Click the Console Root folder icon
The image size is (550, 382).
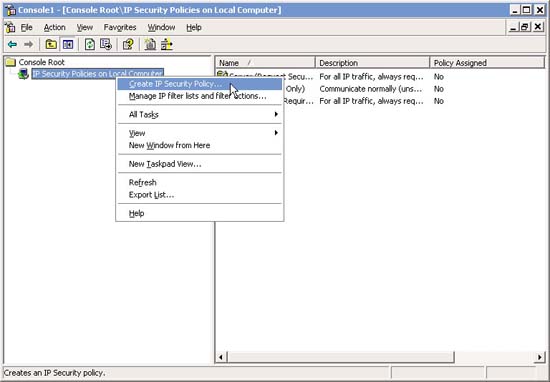click(11, 62)
